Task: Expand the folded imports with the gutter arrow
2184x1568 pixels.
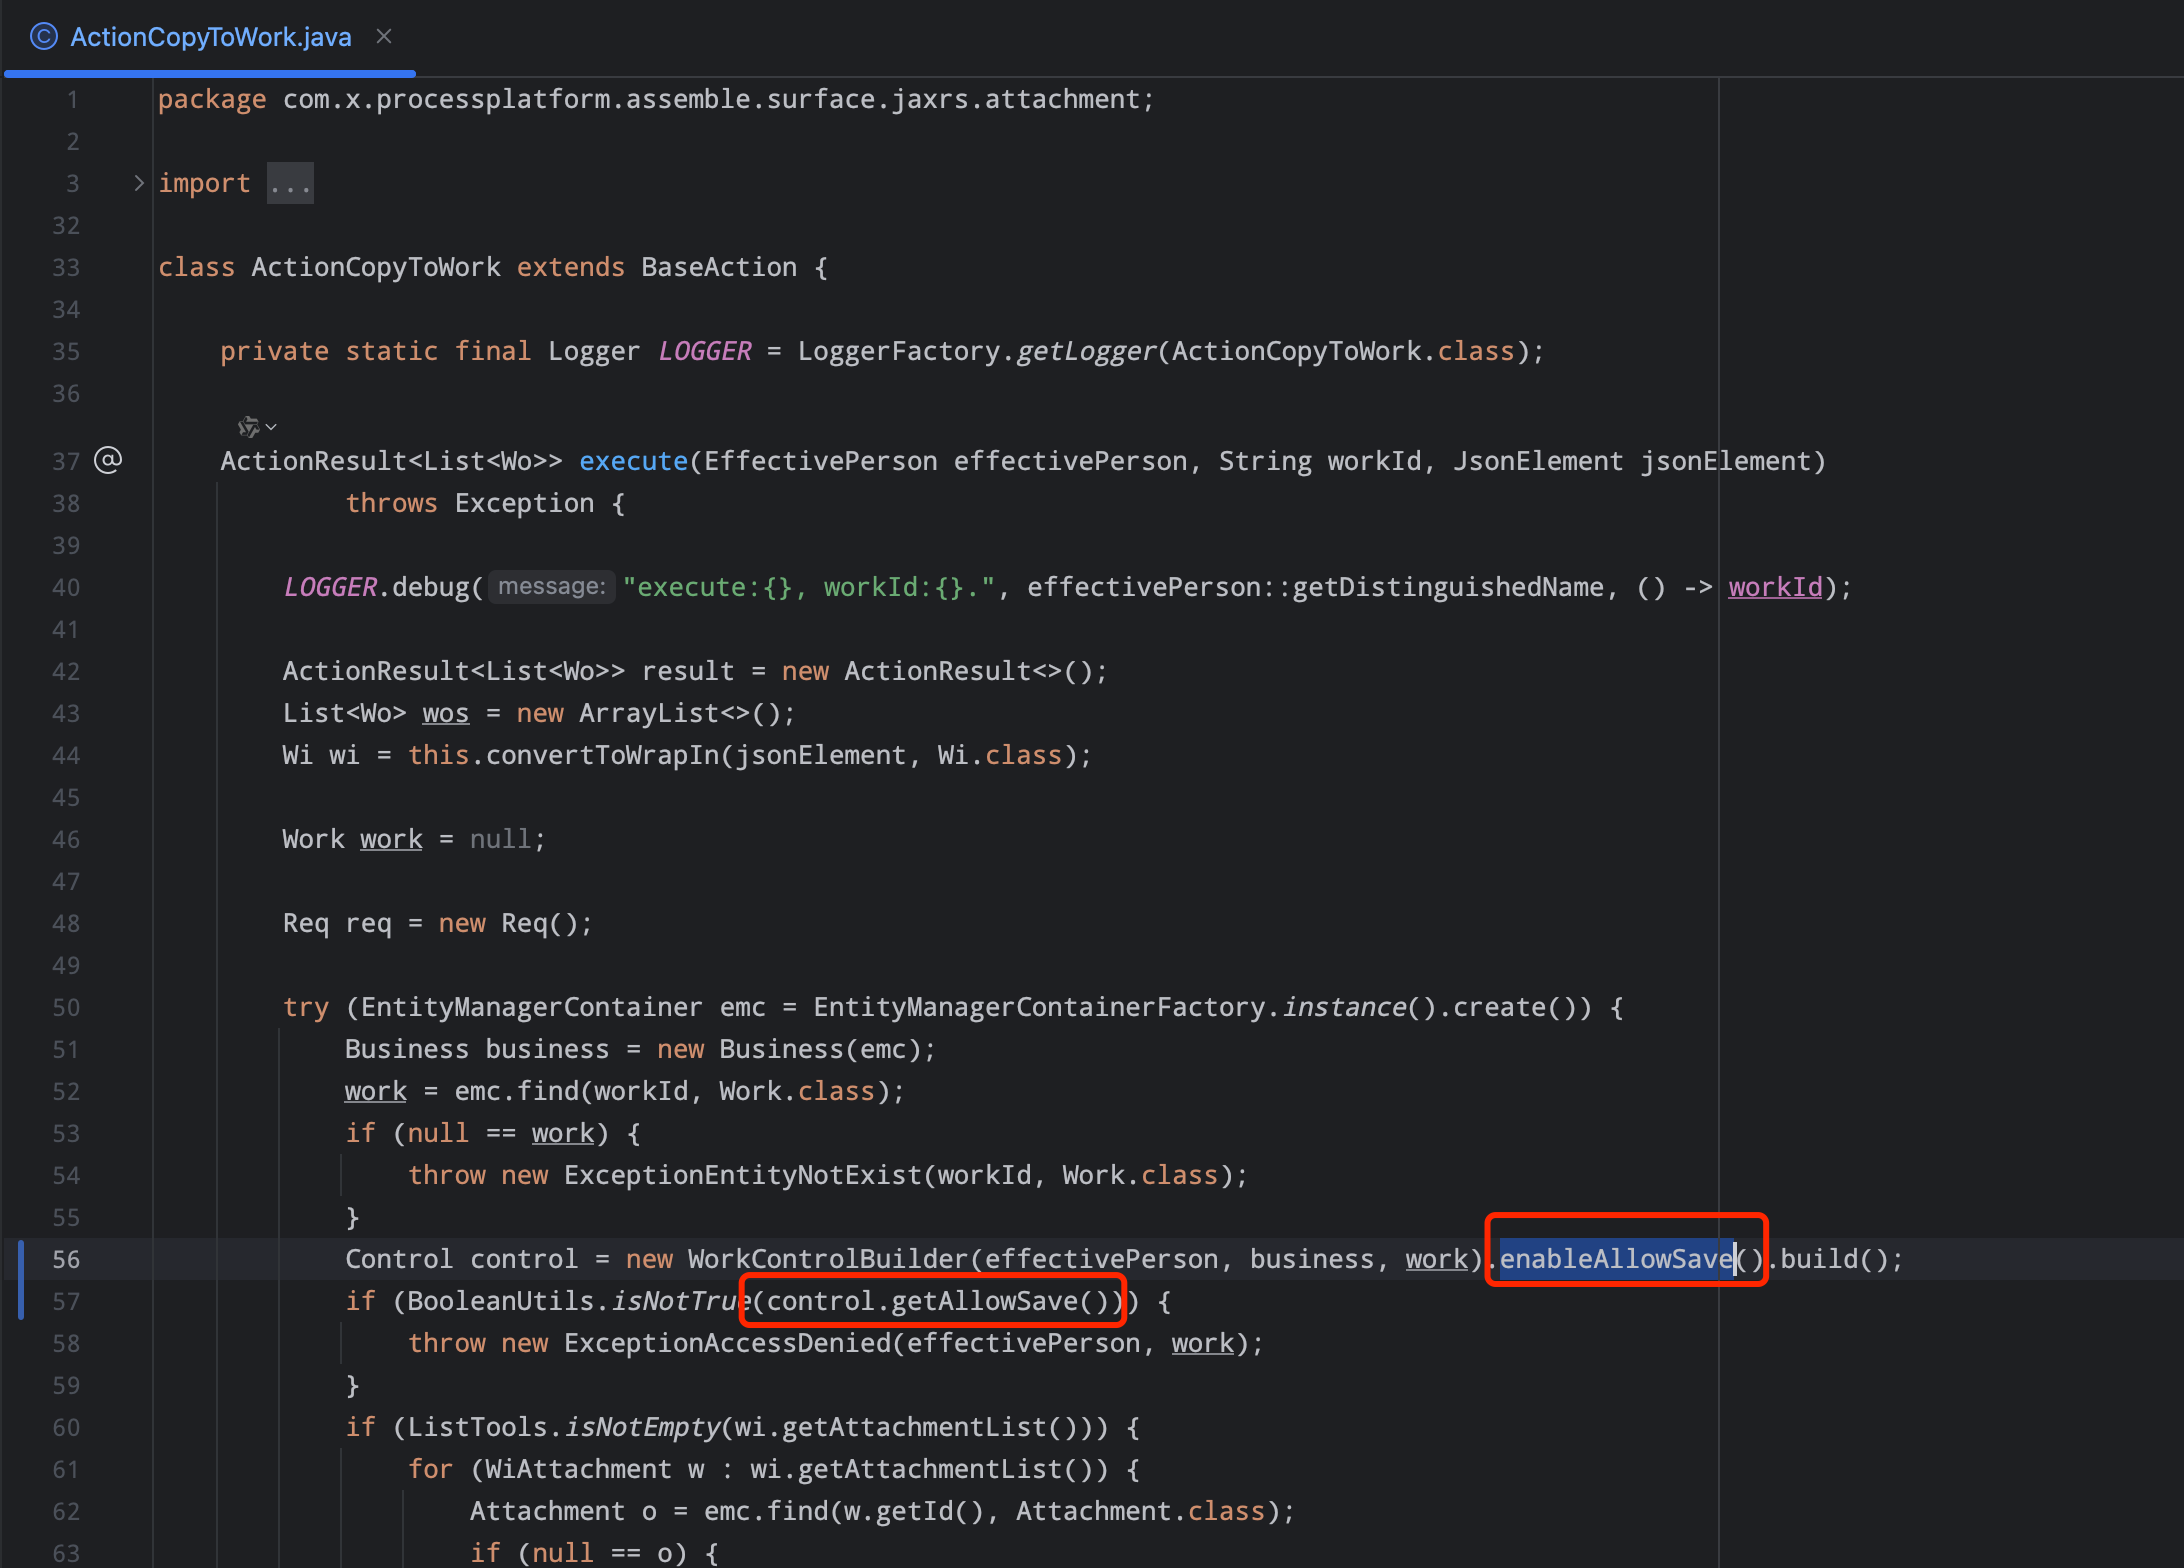Action: click(139, 183)
